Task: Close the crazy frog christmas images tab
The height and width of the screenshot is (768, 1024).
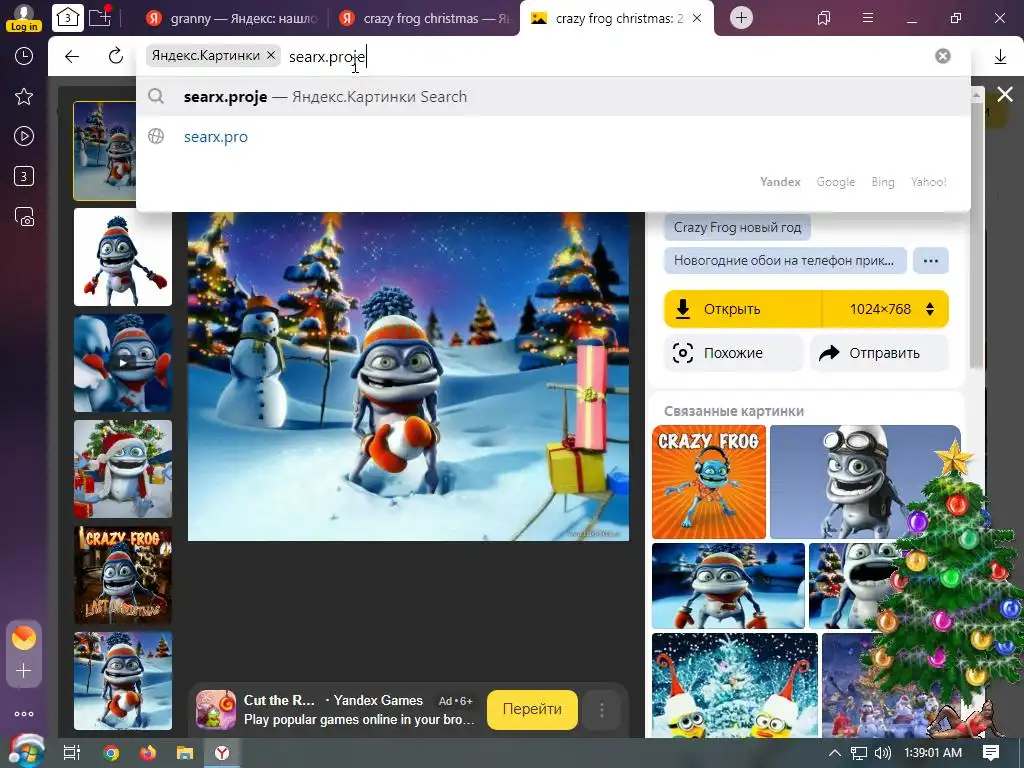Action: (x=697, y=18)
